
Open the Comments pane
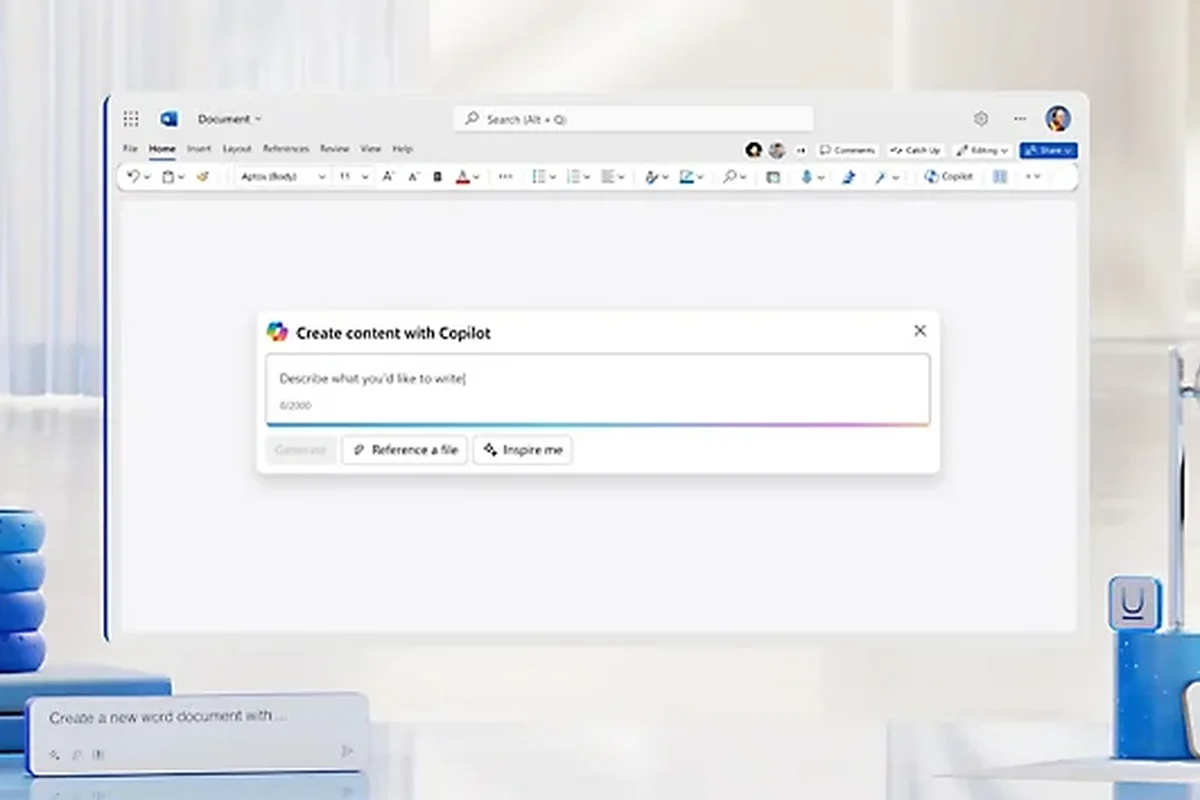click(x=847, y=150)
